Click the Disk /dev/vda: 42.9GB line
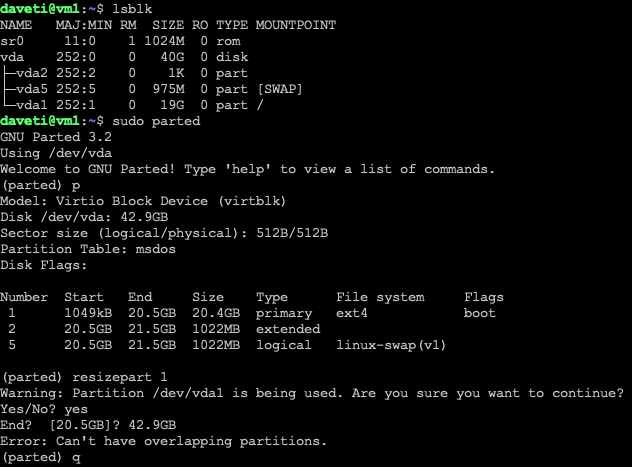 point(88,217)
